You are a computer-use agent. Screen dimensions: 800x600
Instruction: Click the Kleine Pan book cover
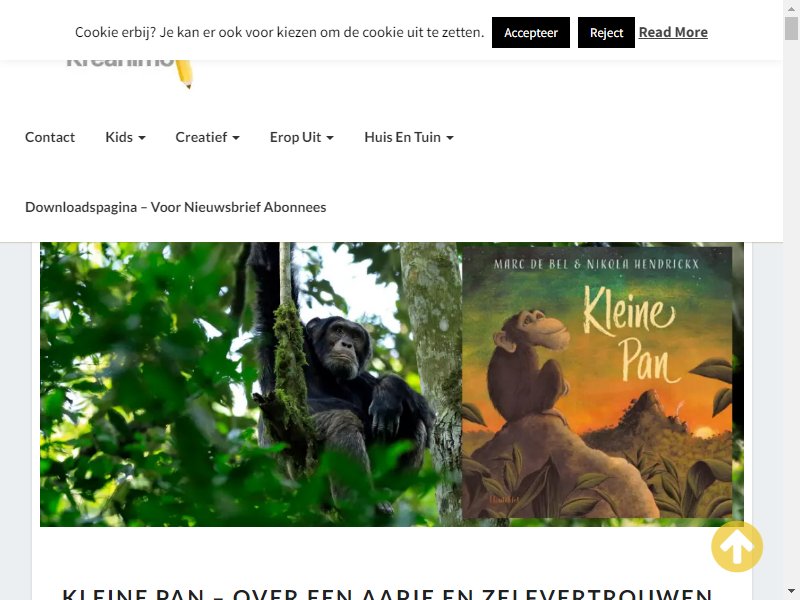click(597, 383)
